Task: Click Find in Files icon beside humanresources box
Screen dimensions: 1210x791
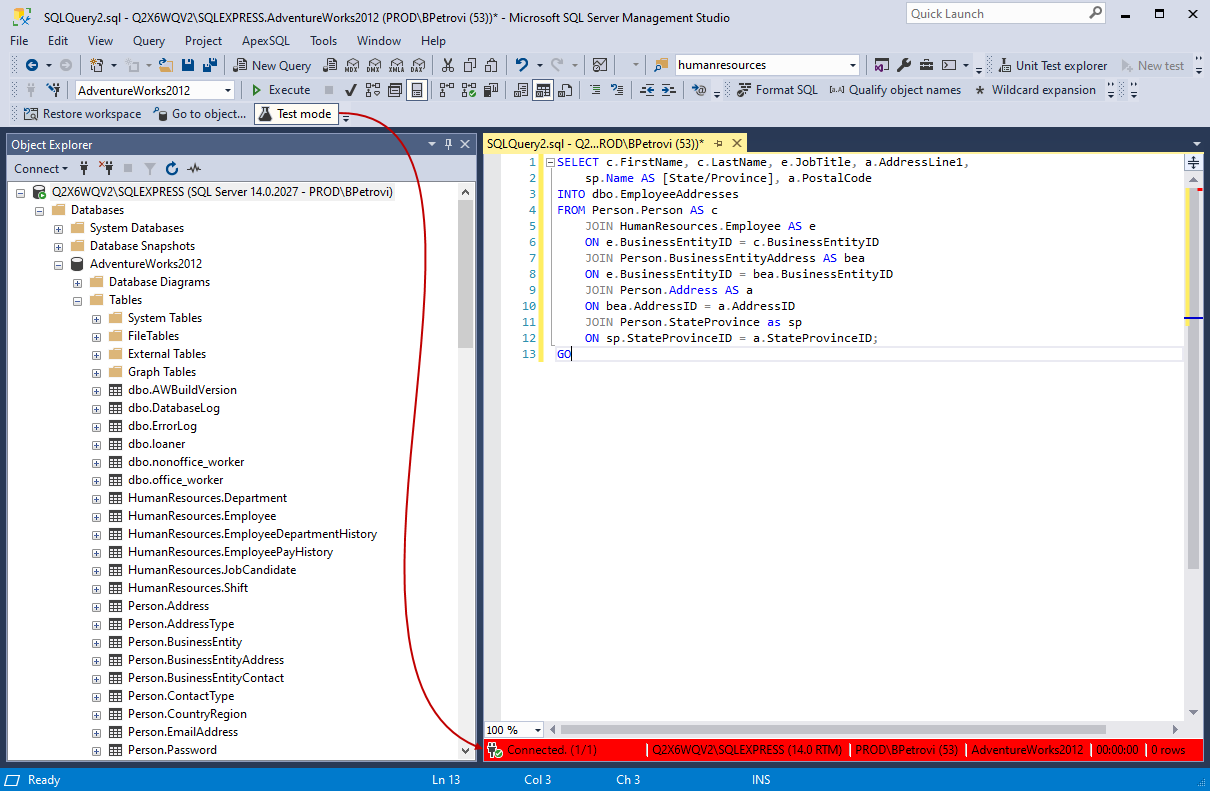Action: 661,65
